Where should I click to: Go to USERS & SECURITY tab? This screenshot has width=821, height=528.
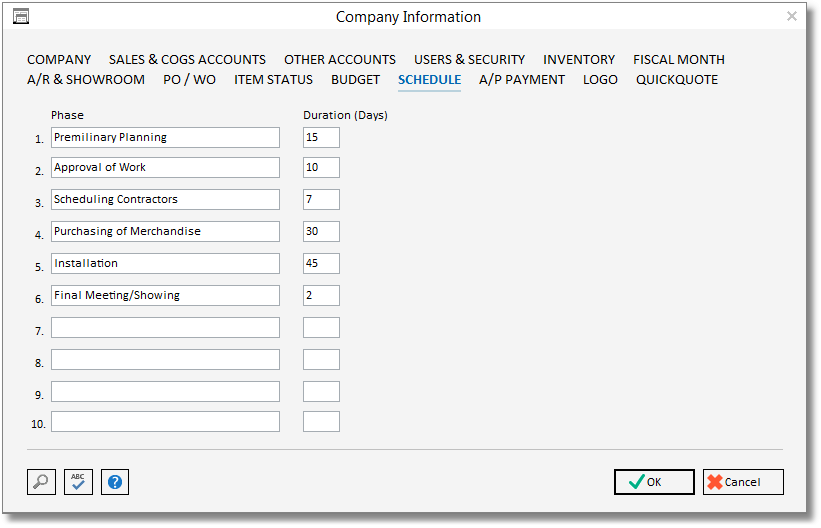(470, 60)
